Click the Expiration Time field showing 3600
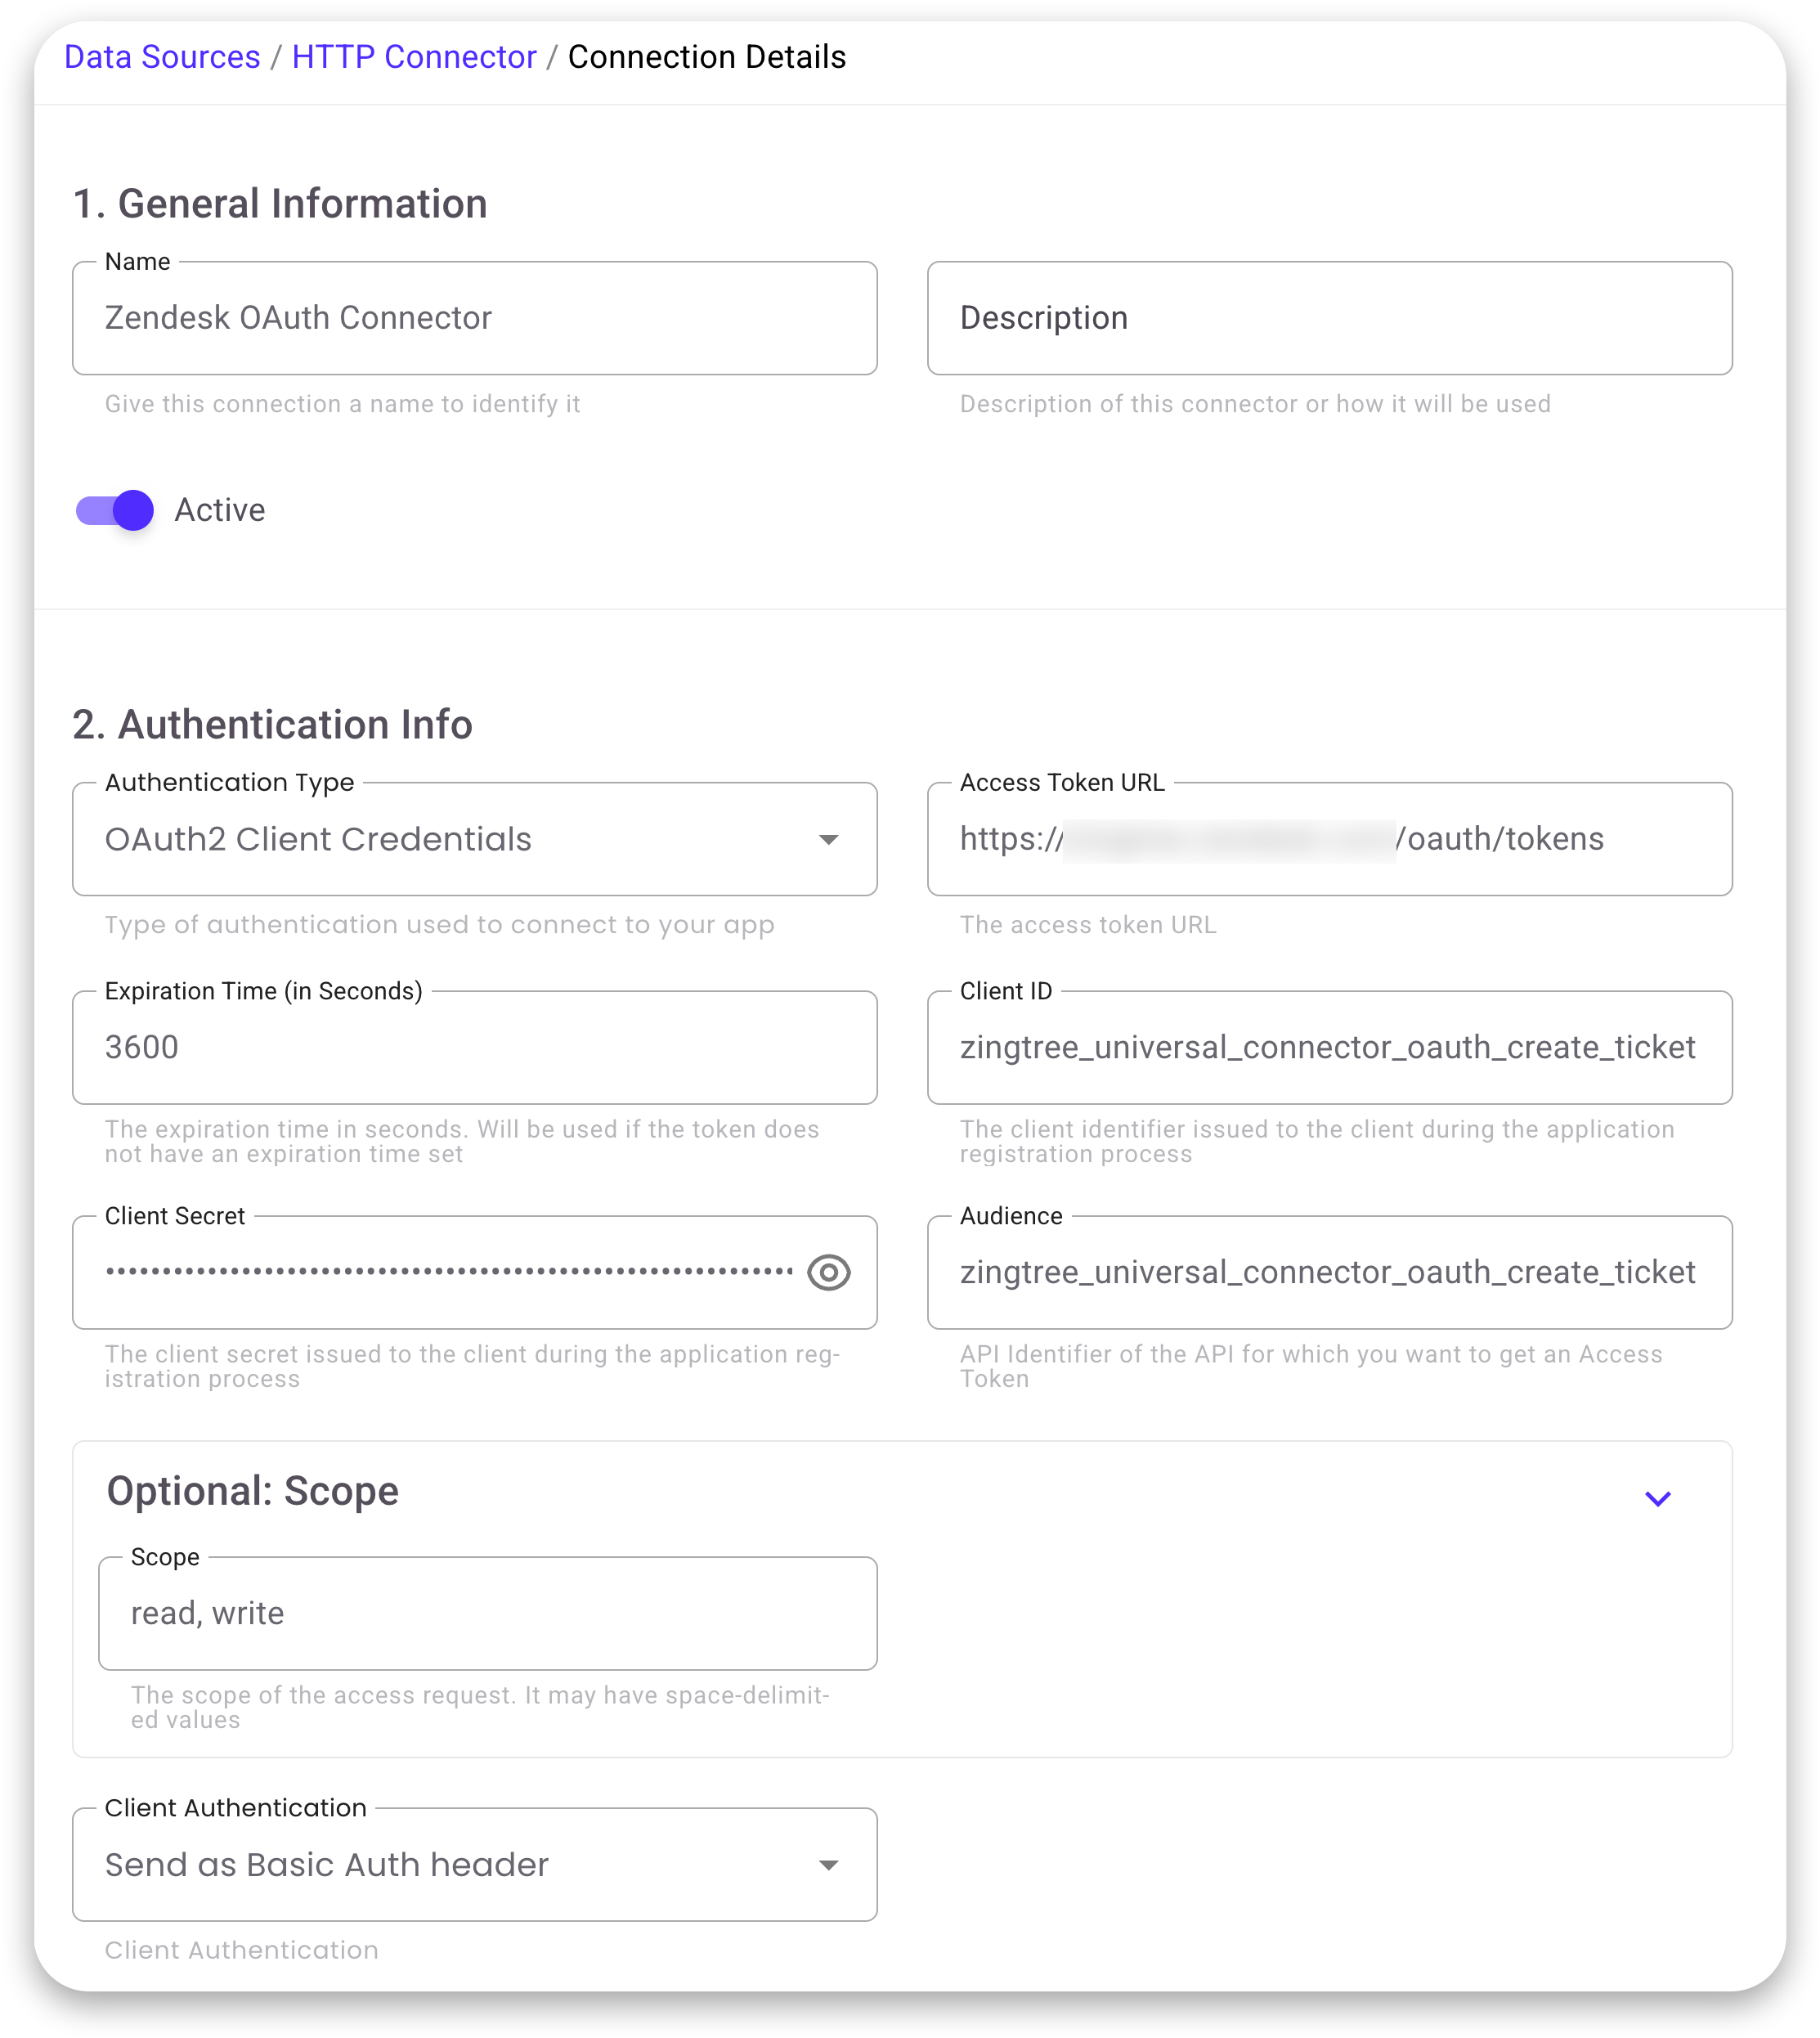The width and height of the screenshot is (1820, 2038). [x=475, y=1047]
